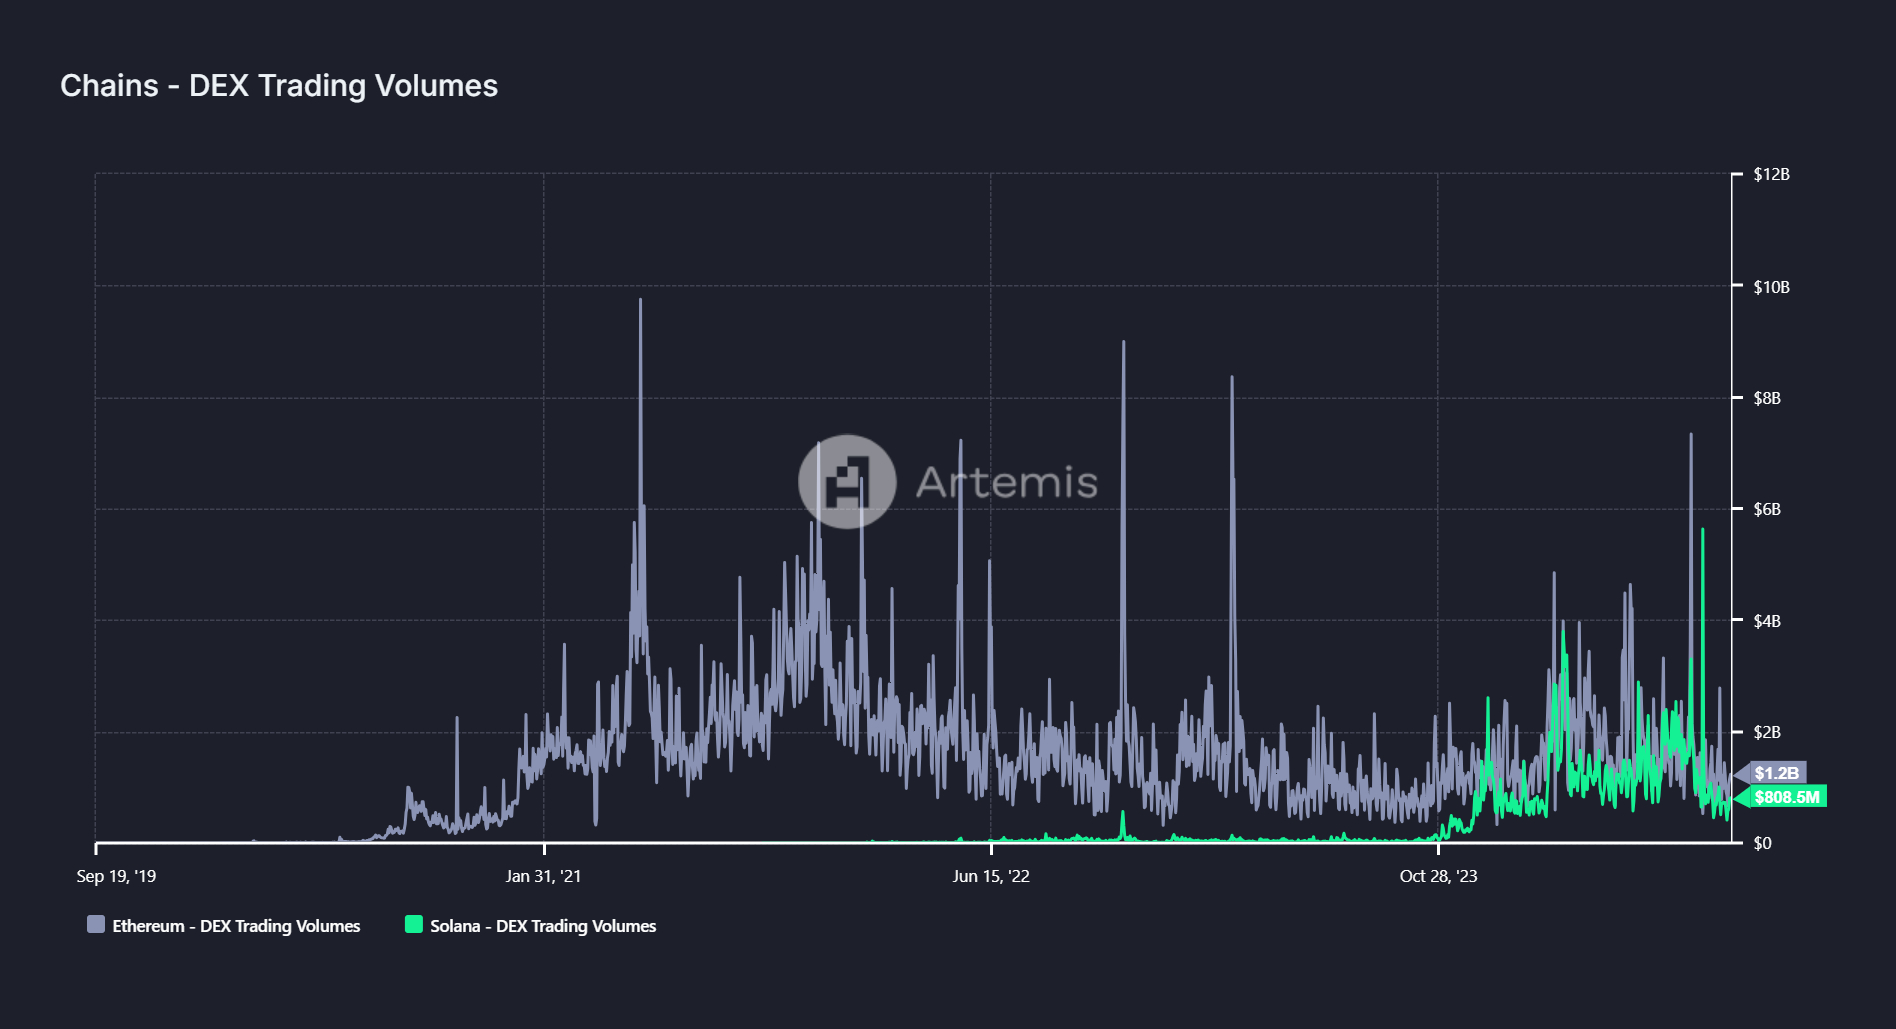Click the Sep 19, '19 x-axis date

coord(116,876)
